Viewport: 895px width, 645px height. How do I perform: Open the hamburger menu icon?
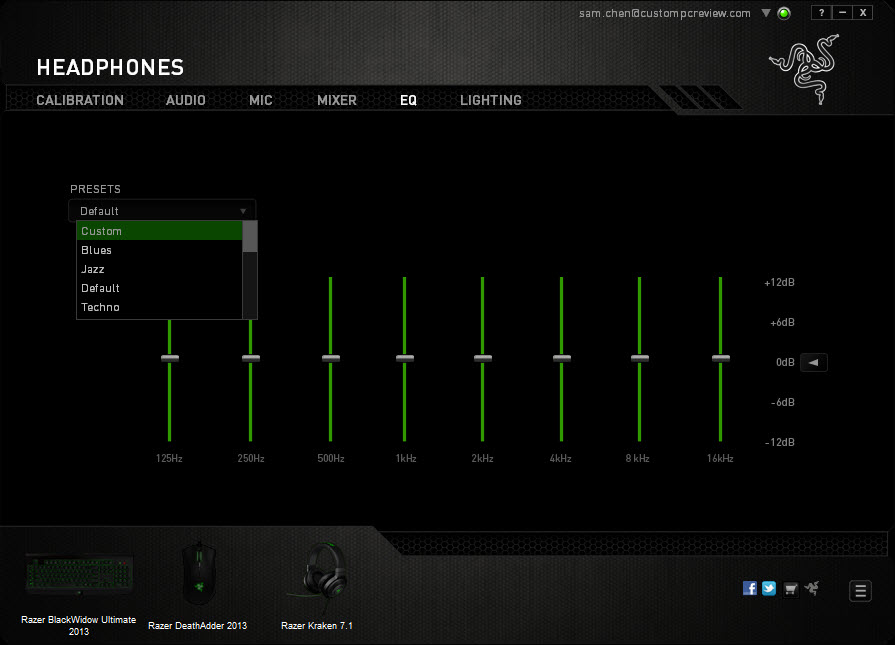(x=860, y=591)
